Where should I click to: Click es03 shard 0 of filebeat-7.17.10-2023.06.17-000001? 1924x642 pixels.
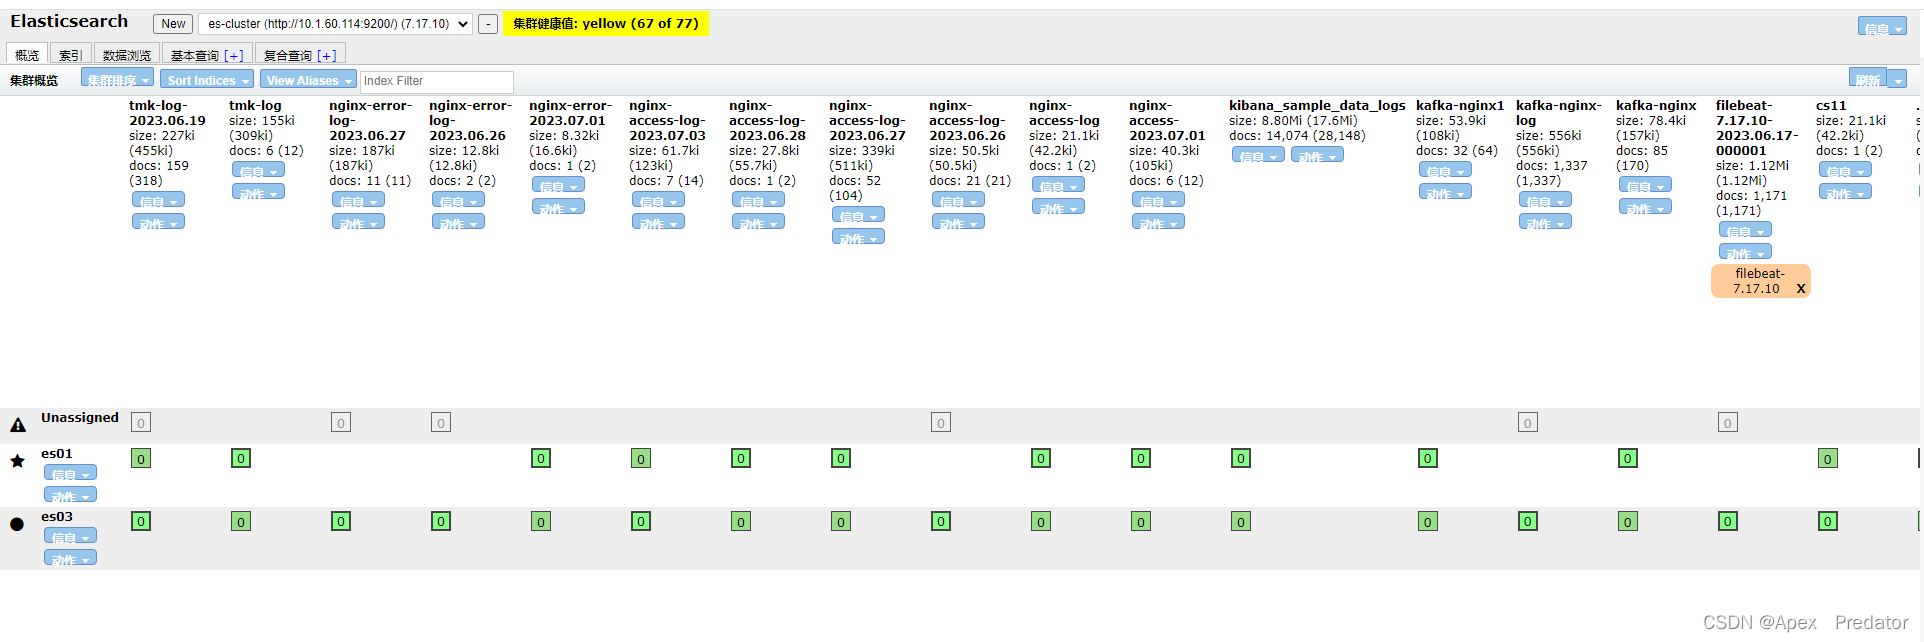[x=1728, y=521]
